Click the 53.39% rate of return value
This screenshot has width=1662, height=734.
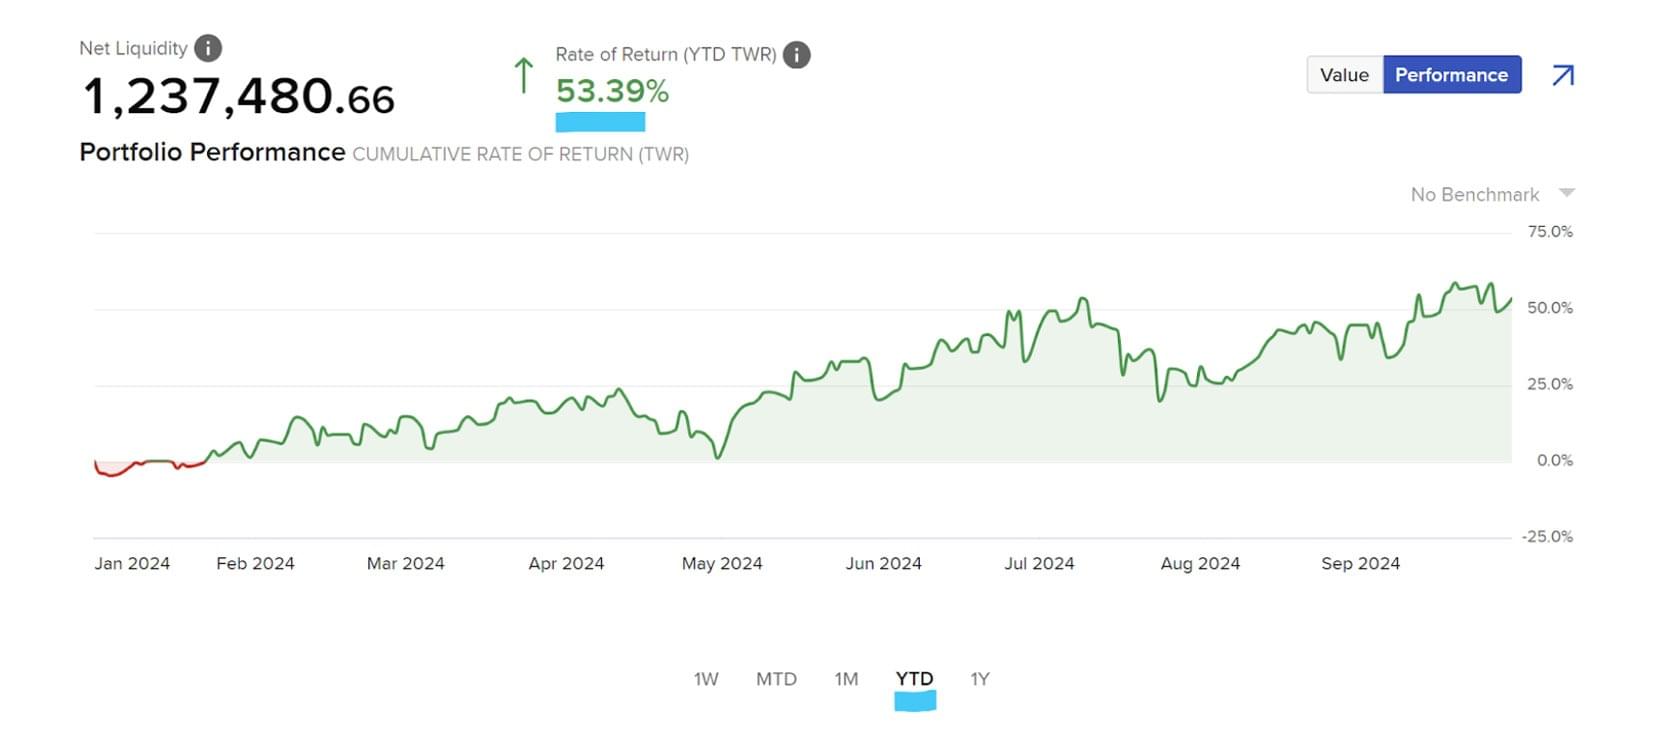coord(612,91)
